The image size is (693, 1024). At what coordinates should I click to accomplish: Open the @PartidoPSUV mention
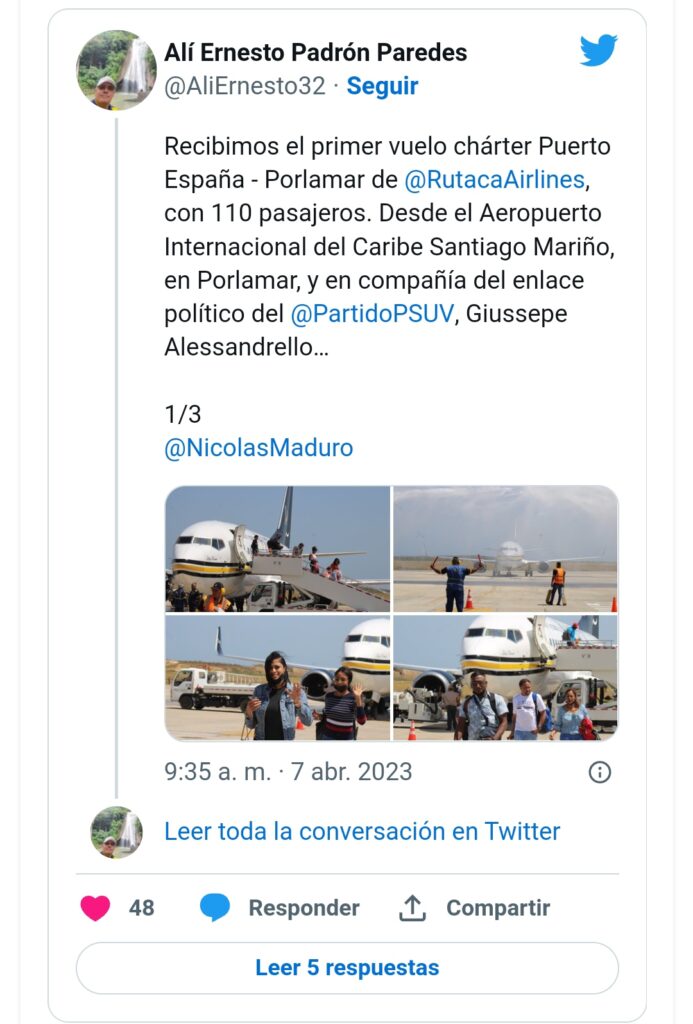(372, 314)
